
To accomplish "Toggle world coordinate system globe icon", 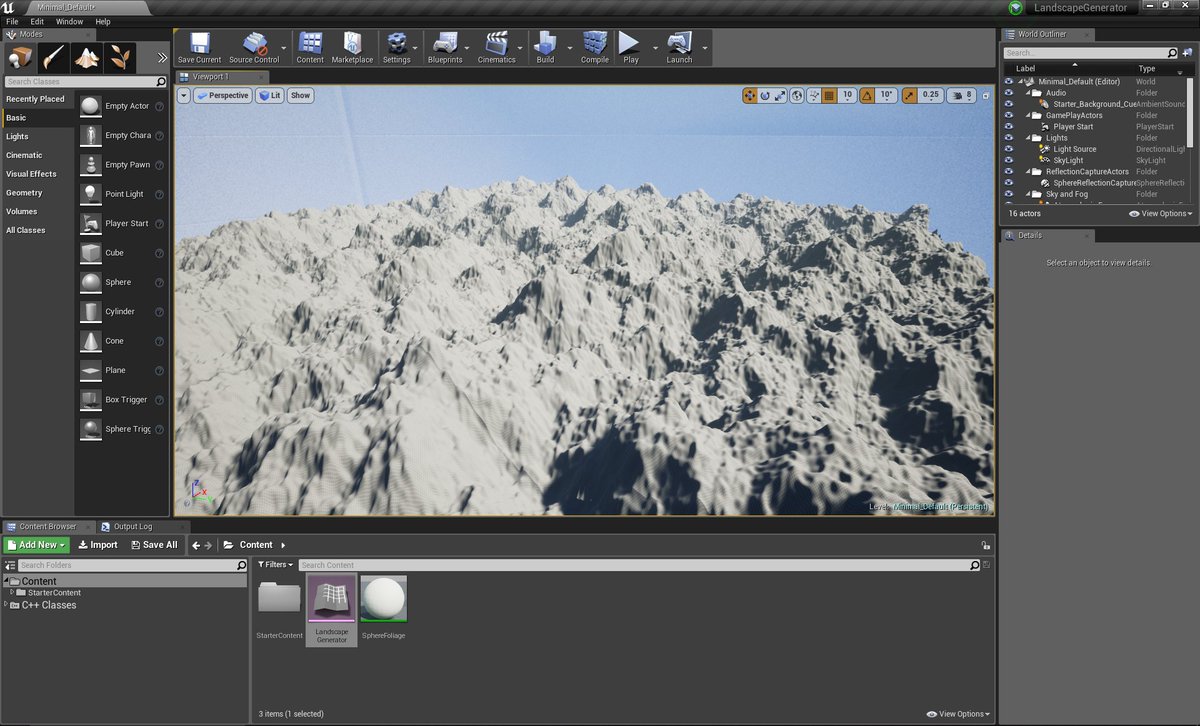I will (x=797, y=95).
